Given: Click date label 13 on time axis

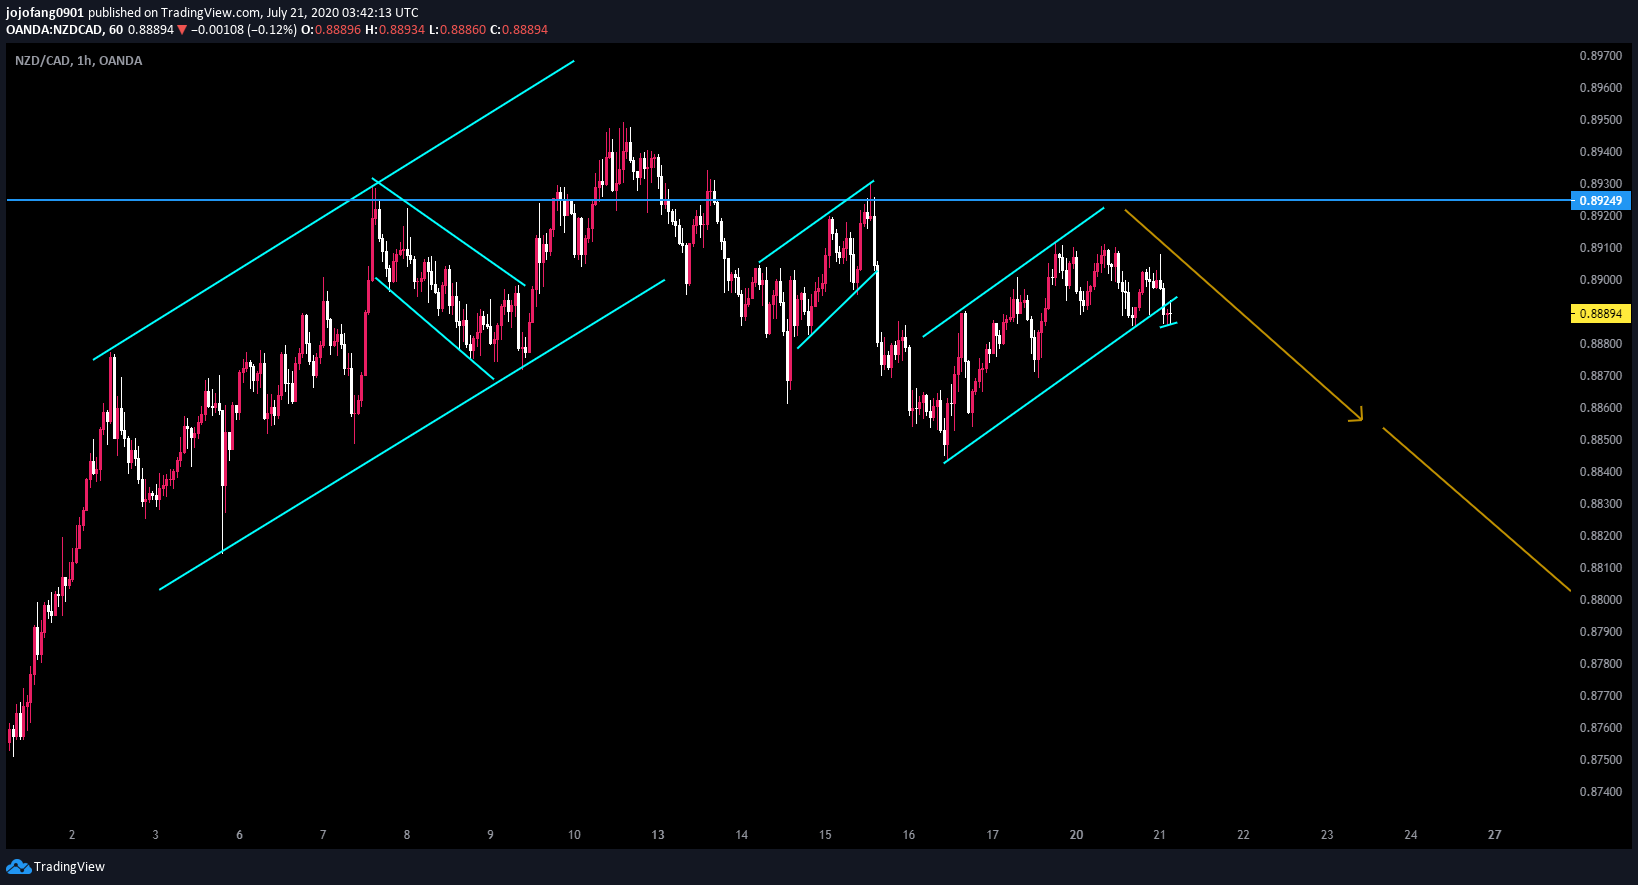Looking at the screenshot, I should (x=658, y=835).
